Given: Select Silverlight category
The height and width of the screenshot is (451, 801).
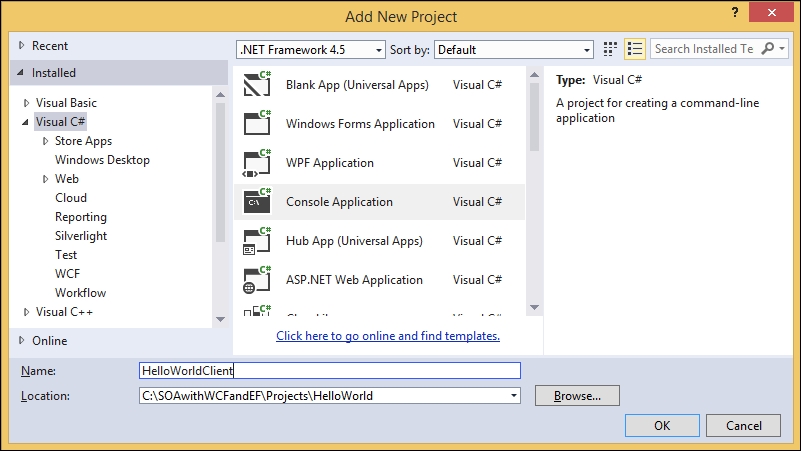Looking at the screenshot, I should tap(81, 236).
